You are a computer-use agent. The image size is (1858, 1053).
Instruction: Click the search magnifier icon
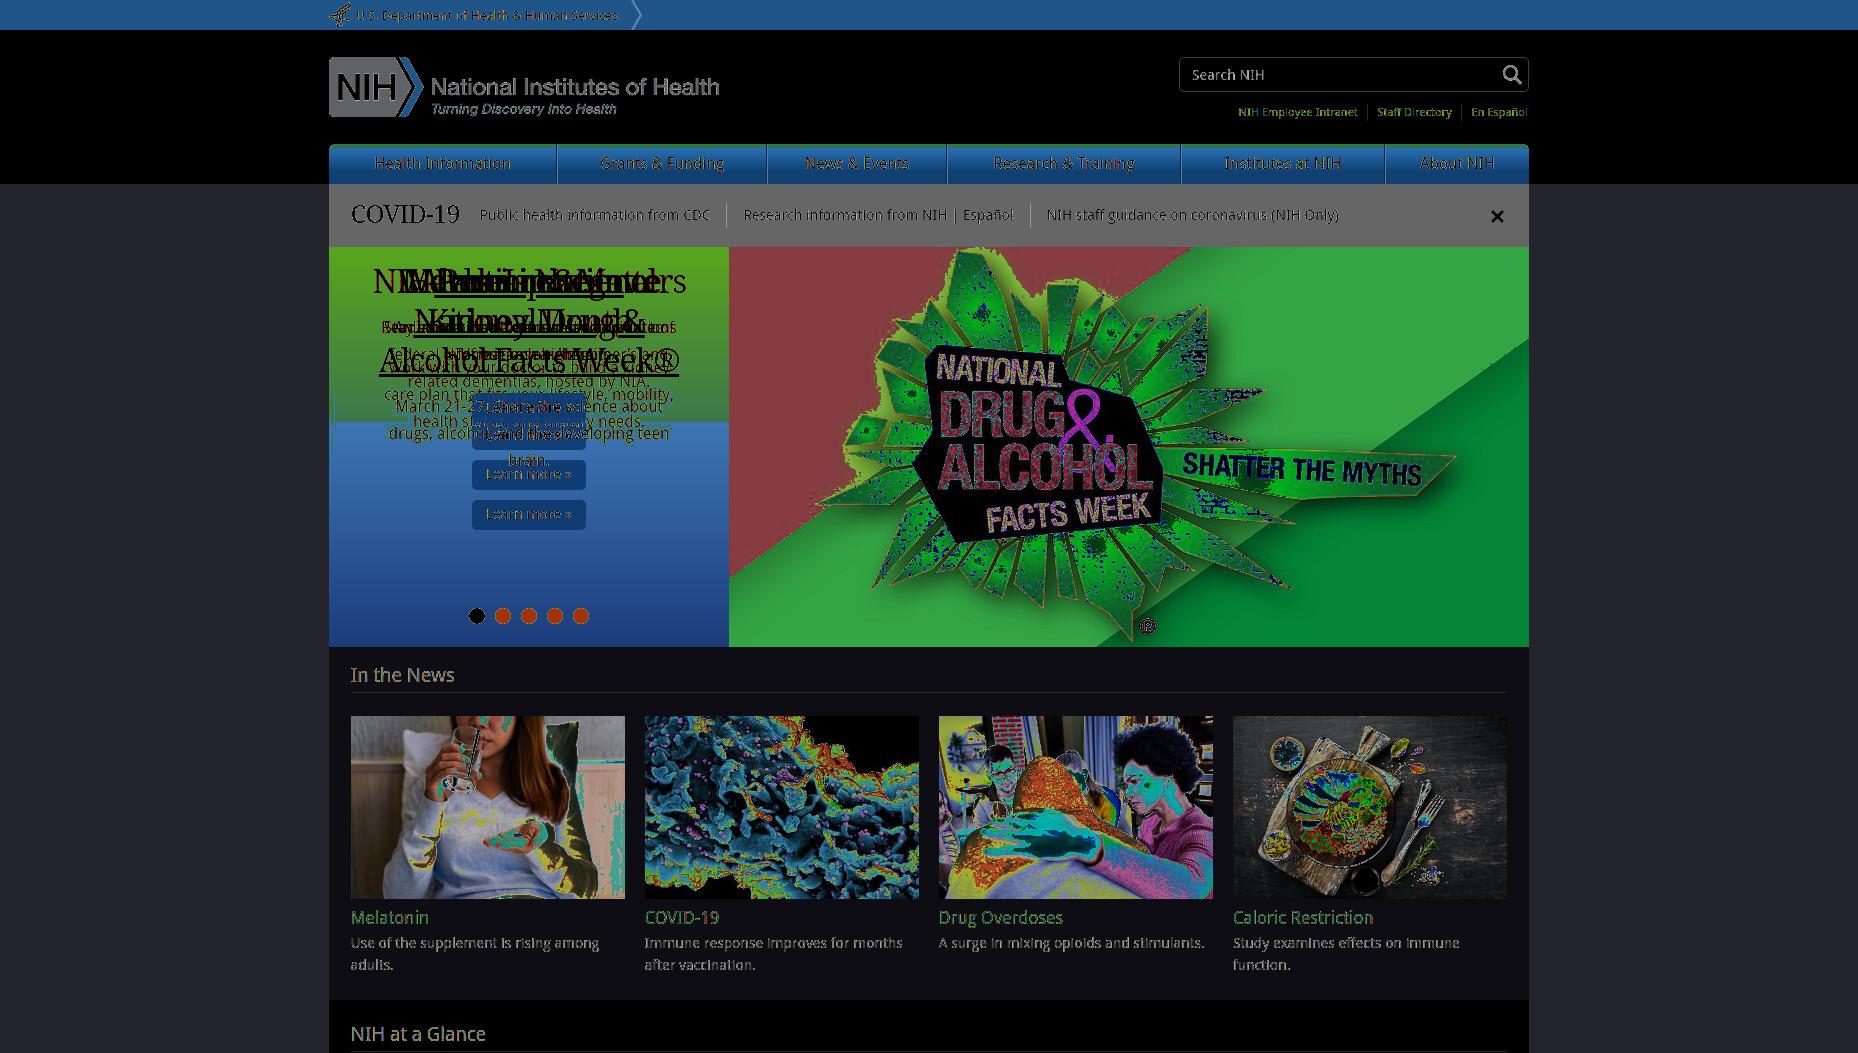[x=1511, y=75]
